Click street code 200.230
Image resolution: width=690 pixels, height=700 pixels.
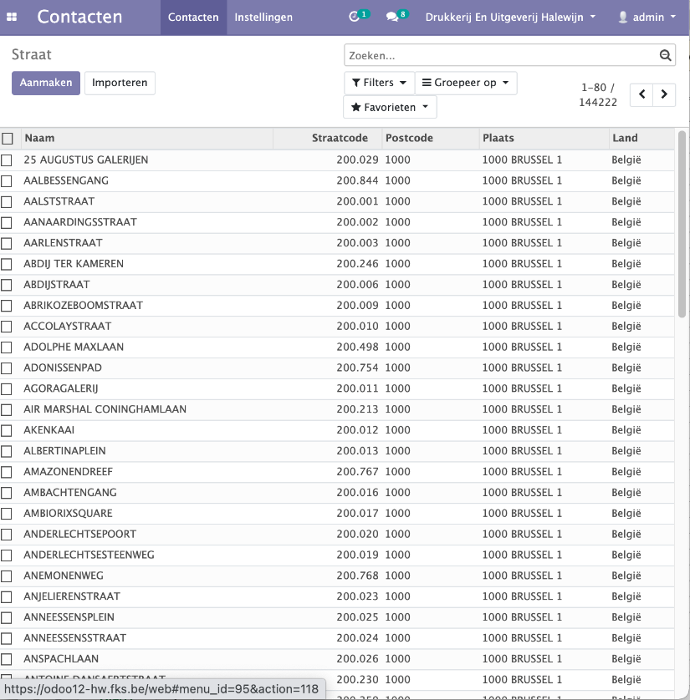click(357, 679)
